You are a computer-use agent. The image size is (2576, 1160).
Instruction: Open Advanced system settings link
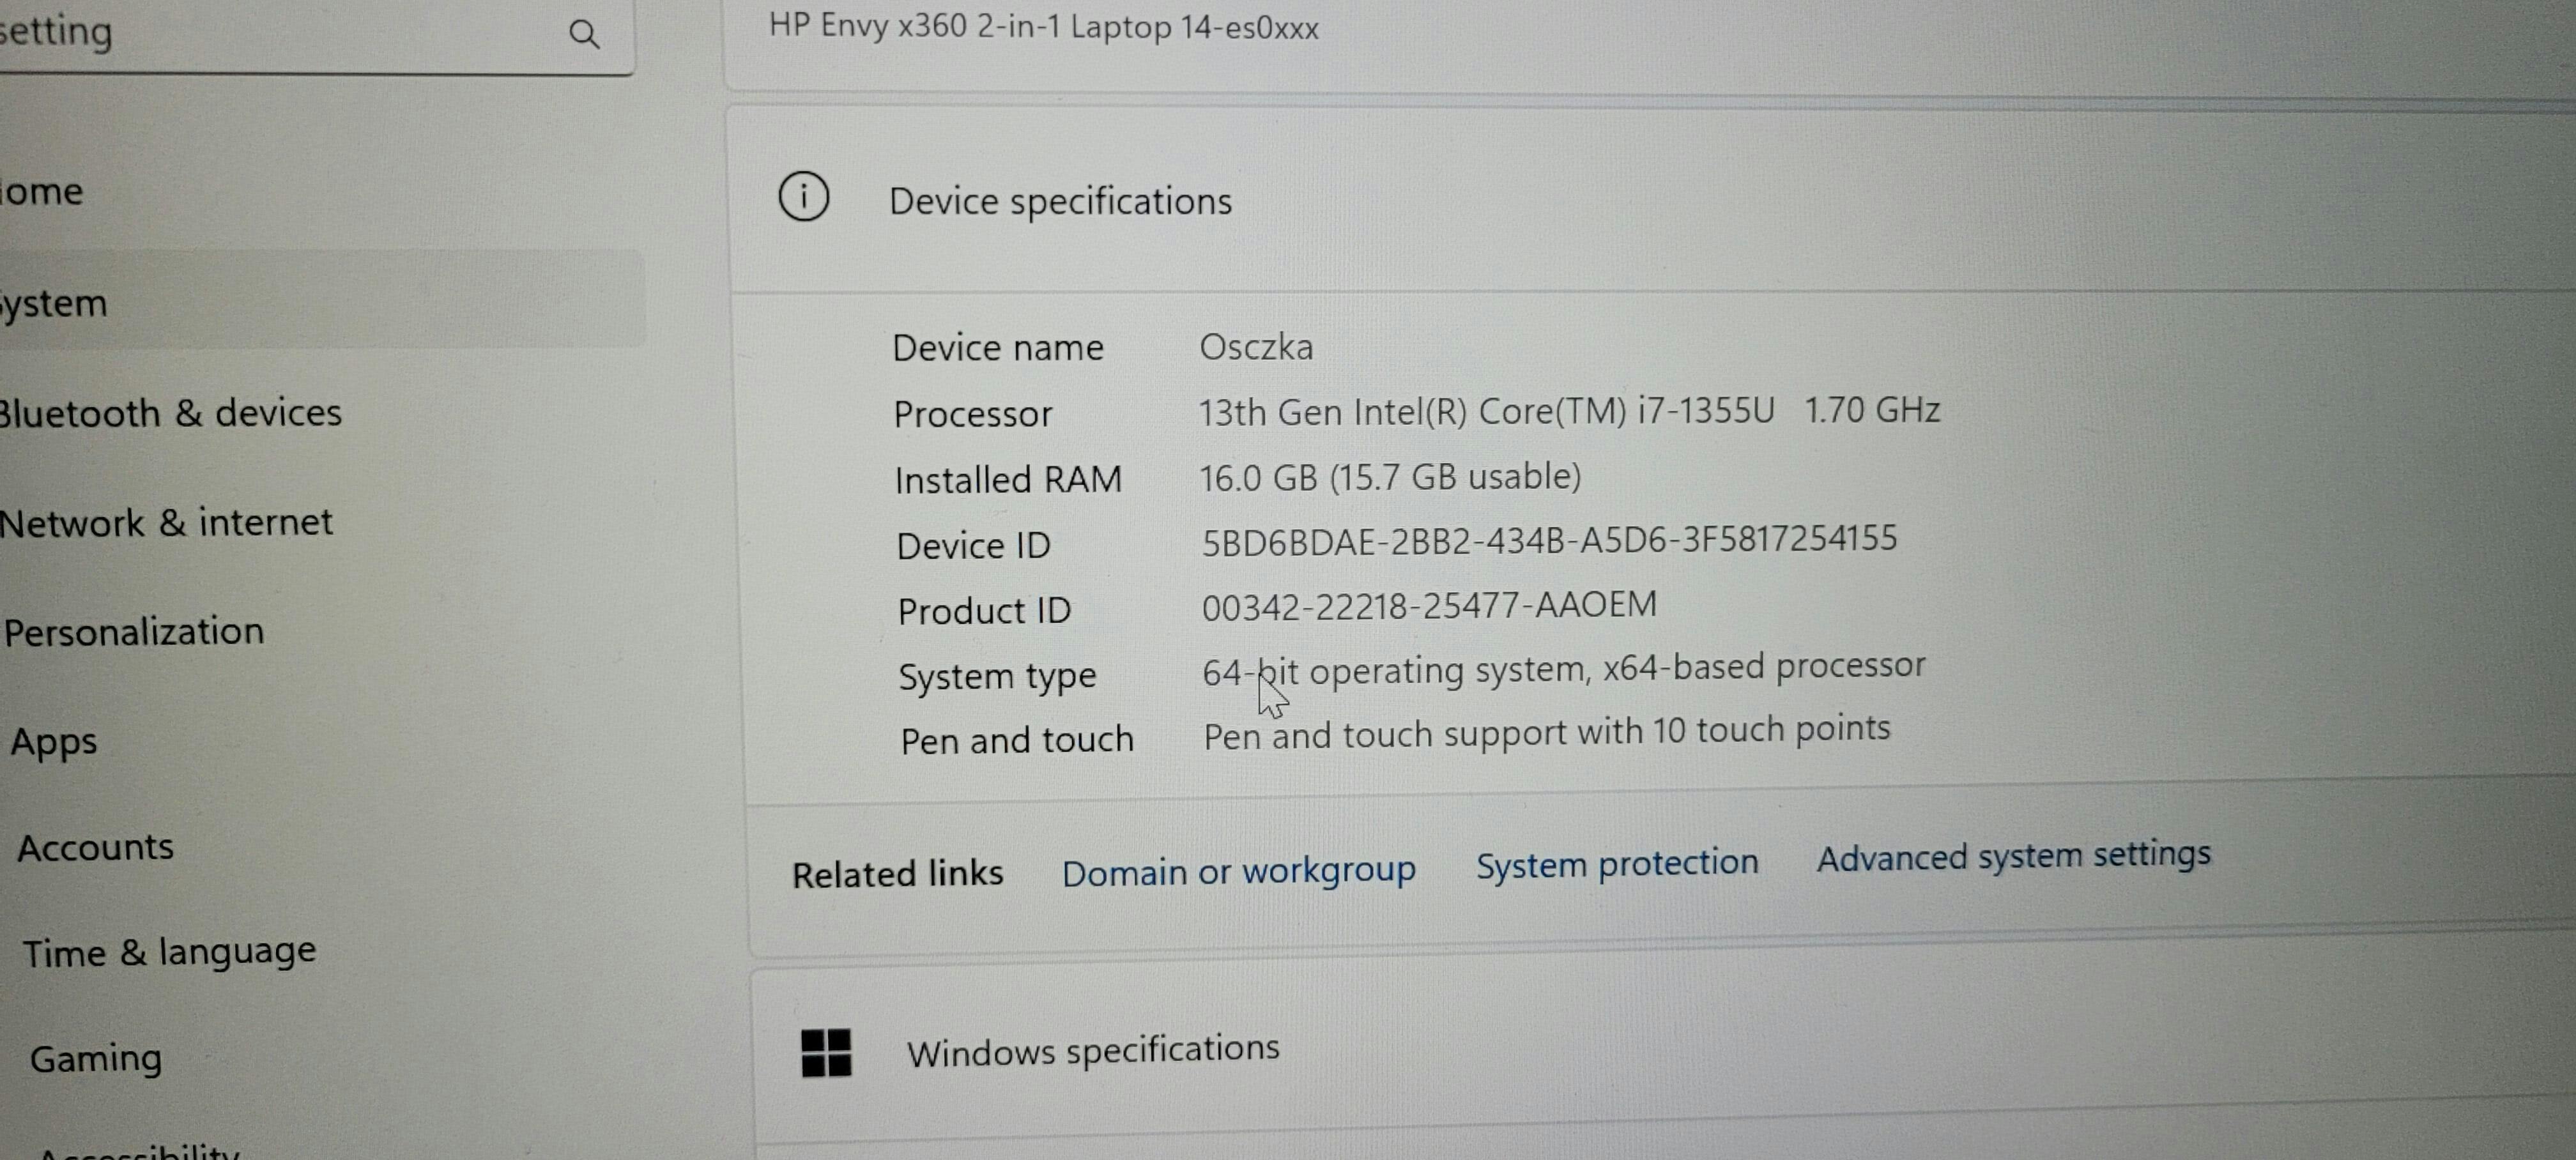click(2013, 856)
